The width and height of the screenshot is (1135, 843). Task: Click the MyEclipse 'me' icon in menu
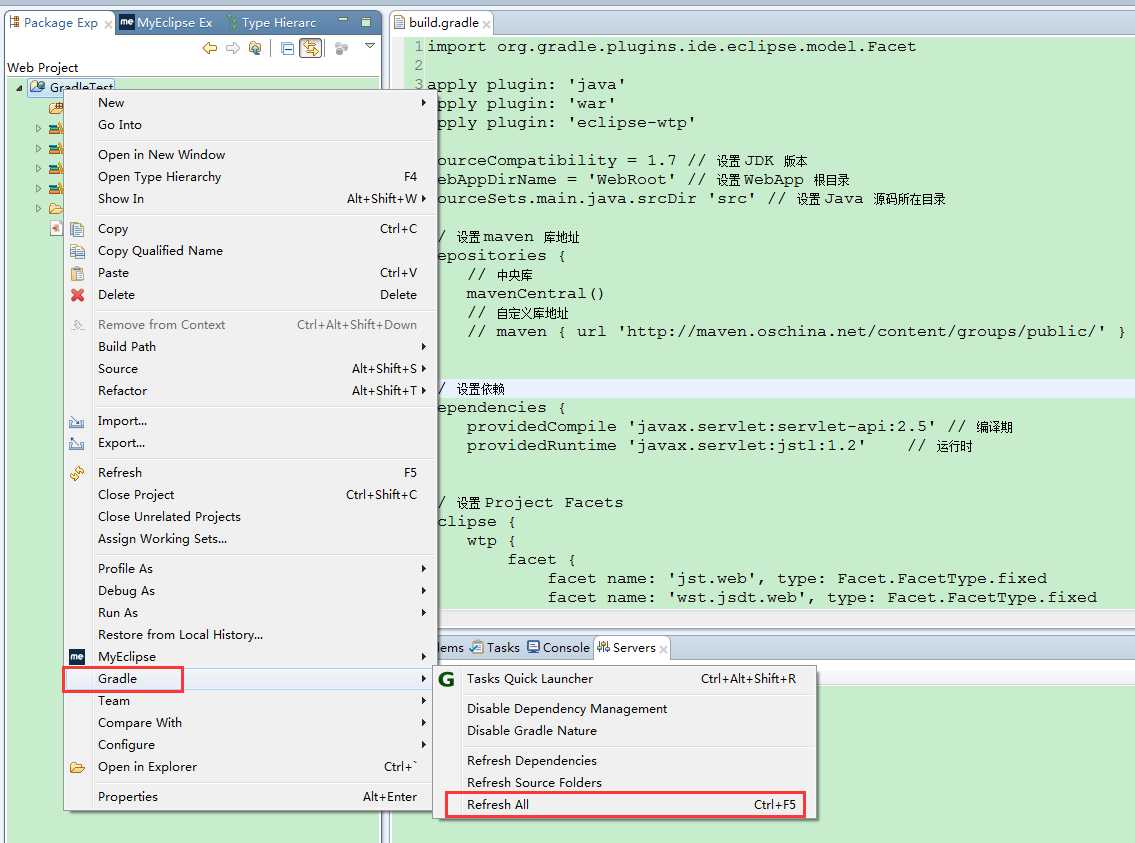click(77, 656)
